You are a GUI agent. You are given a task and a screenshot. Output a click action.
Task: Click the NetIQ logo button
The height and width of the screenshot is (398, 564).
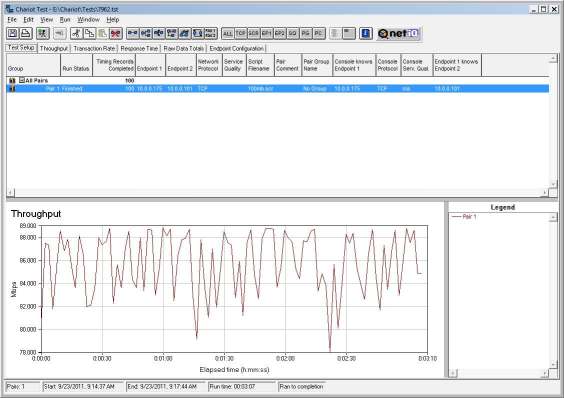click(x=399, y=33)
